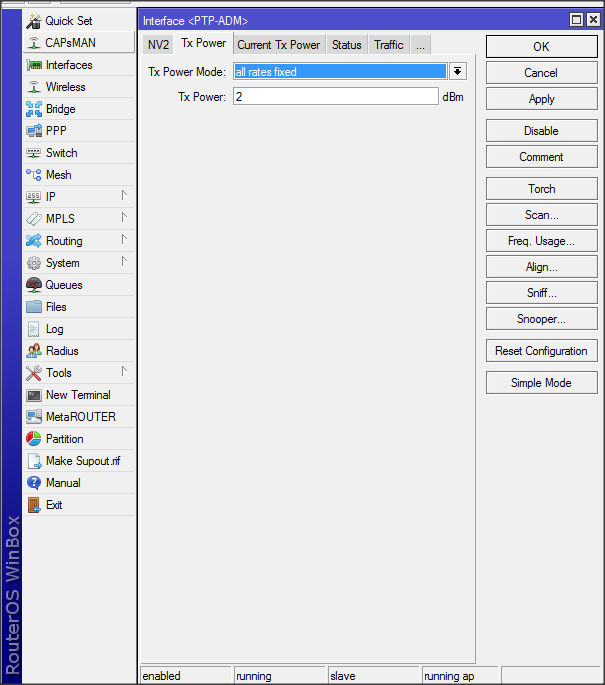Select the Tx Power tab

pyautogui.click(x=204, y=43)
